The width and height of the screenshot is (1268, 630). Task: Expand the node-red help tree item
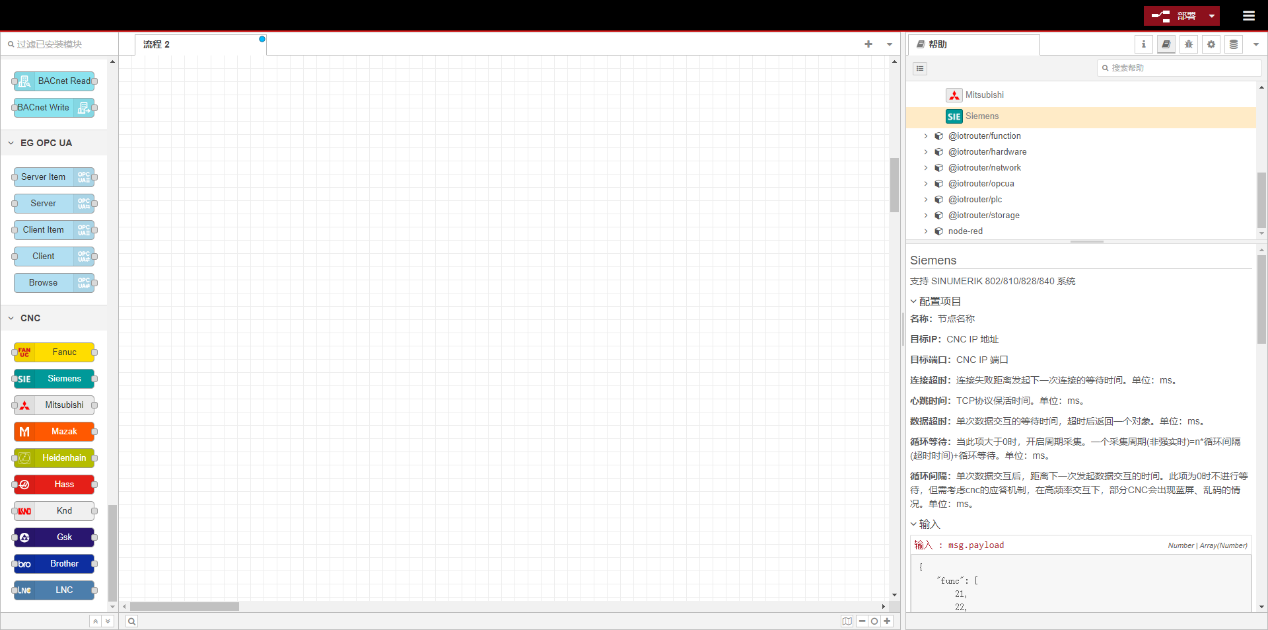pyautogui.click(x=926, y=231)
